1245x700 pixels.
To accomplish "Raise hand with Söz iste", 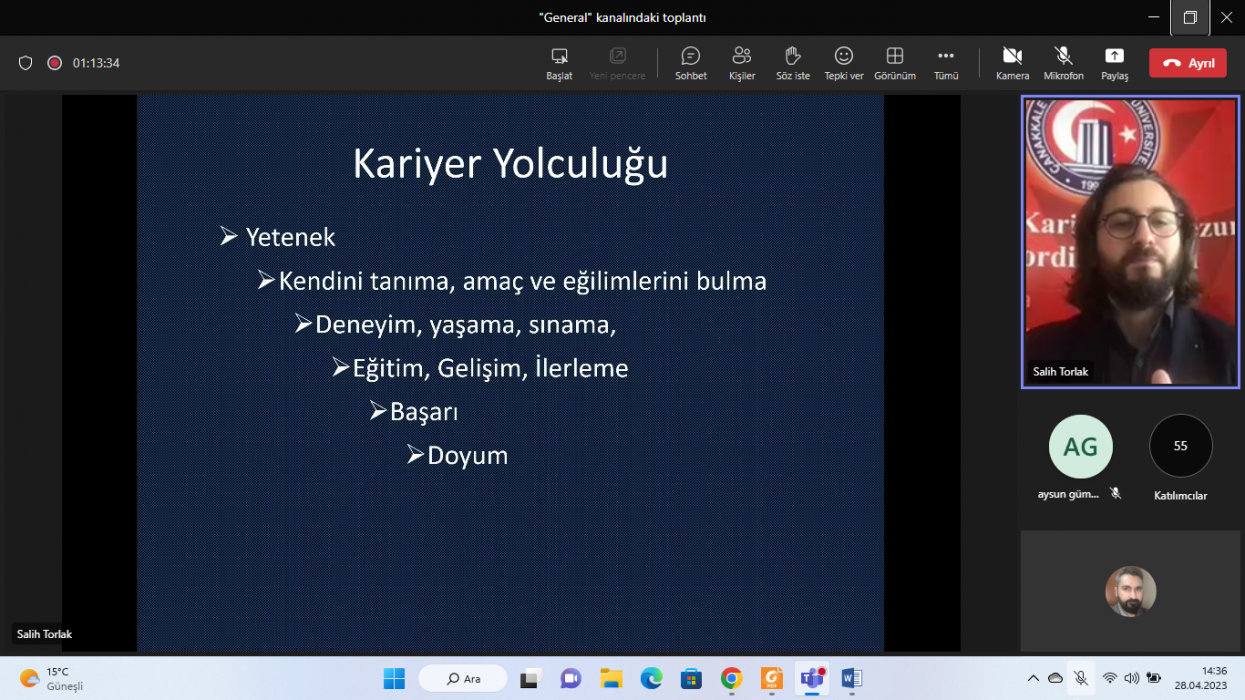I will pos(793,63).
